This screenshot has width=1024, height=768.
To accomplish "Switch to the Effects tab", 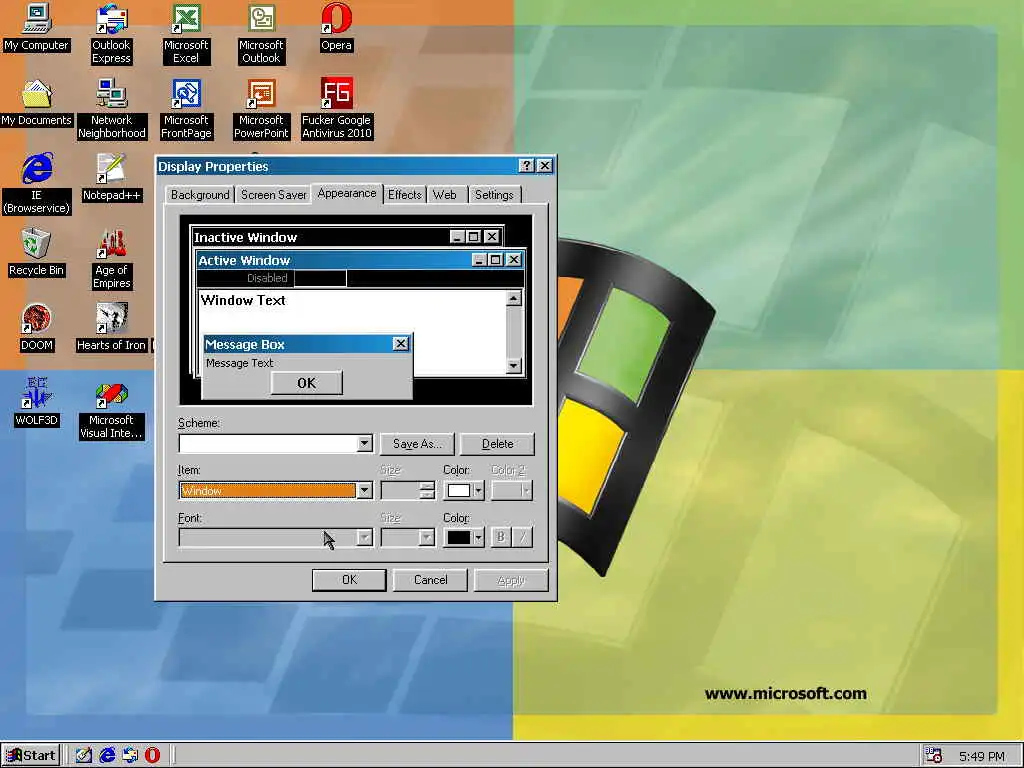I will coord(405,195).
